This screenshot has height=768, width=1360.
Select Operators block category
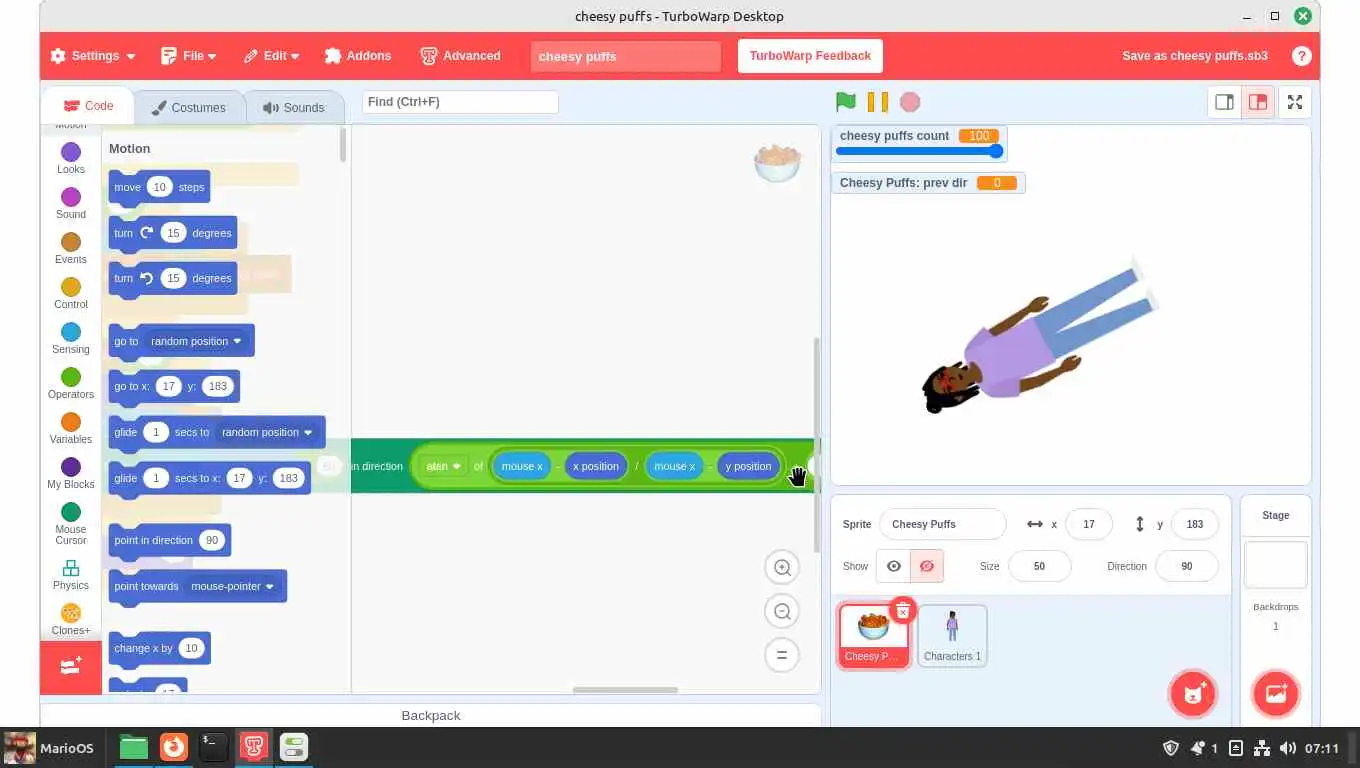pos(71,383)
